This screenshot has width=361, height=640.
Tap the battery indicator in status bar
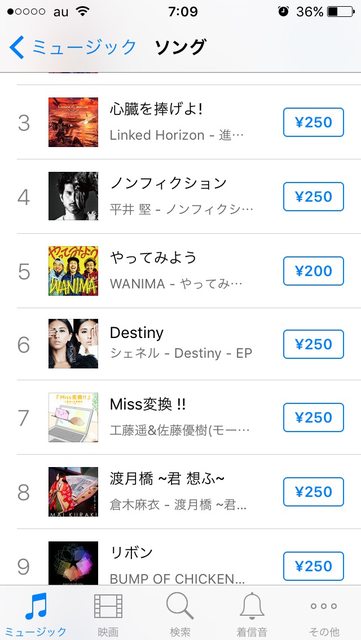tap(341, 11)
